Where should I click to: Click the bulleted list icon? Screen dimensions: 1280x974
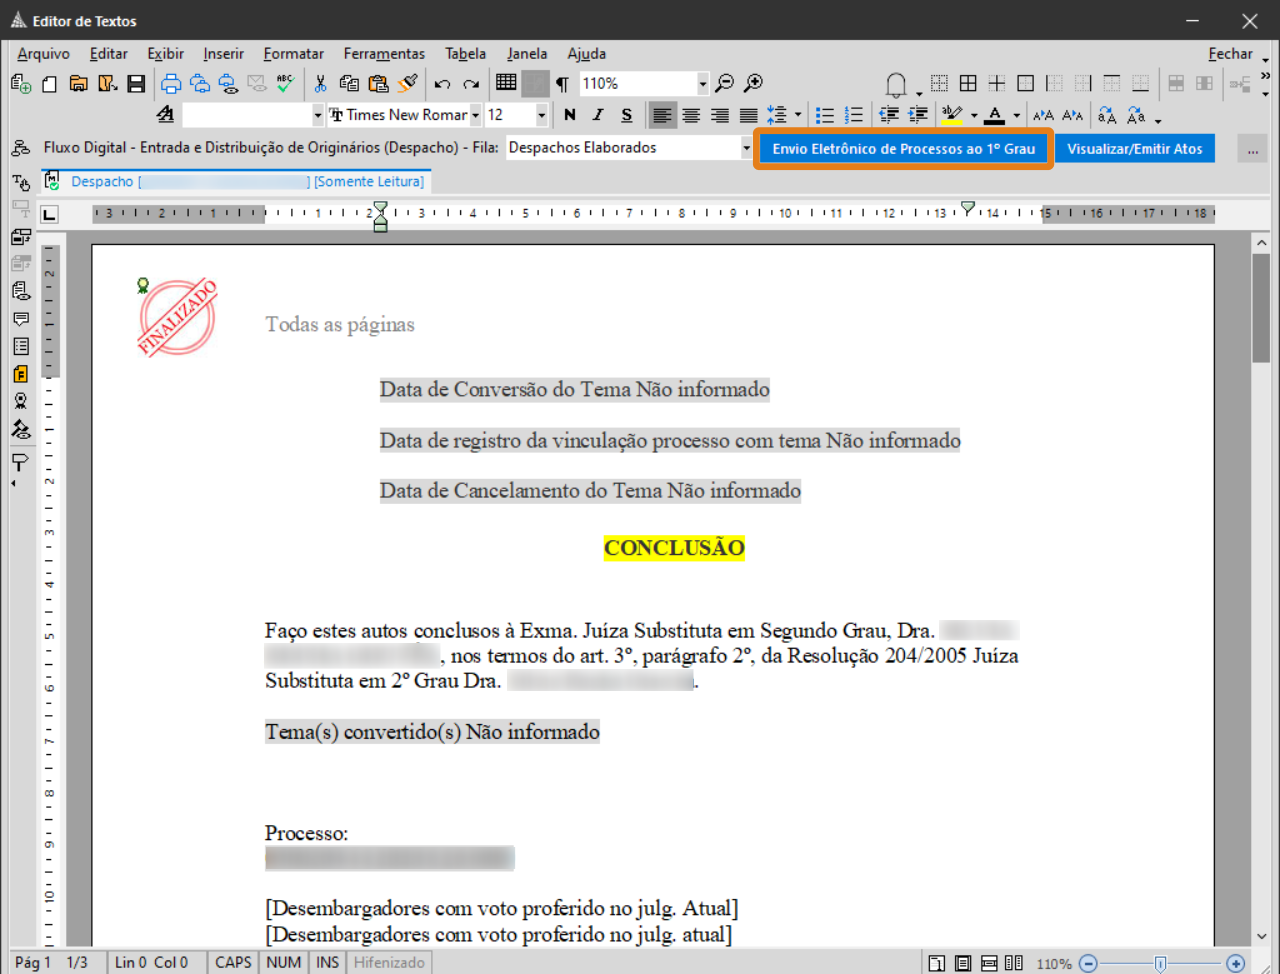pos(825,115)
